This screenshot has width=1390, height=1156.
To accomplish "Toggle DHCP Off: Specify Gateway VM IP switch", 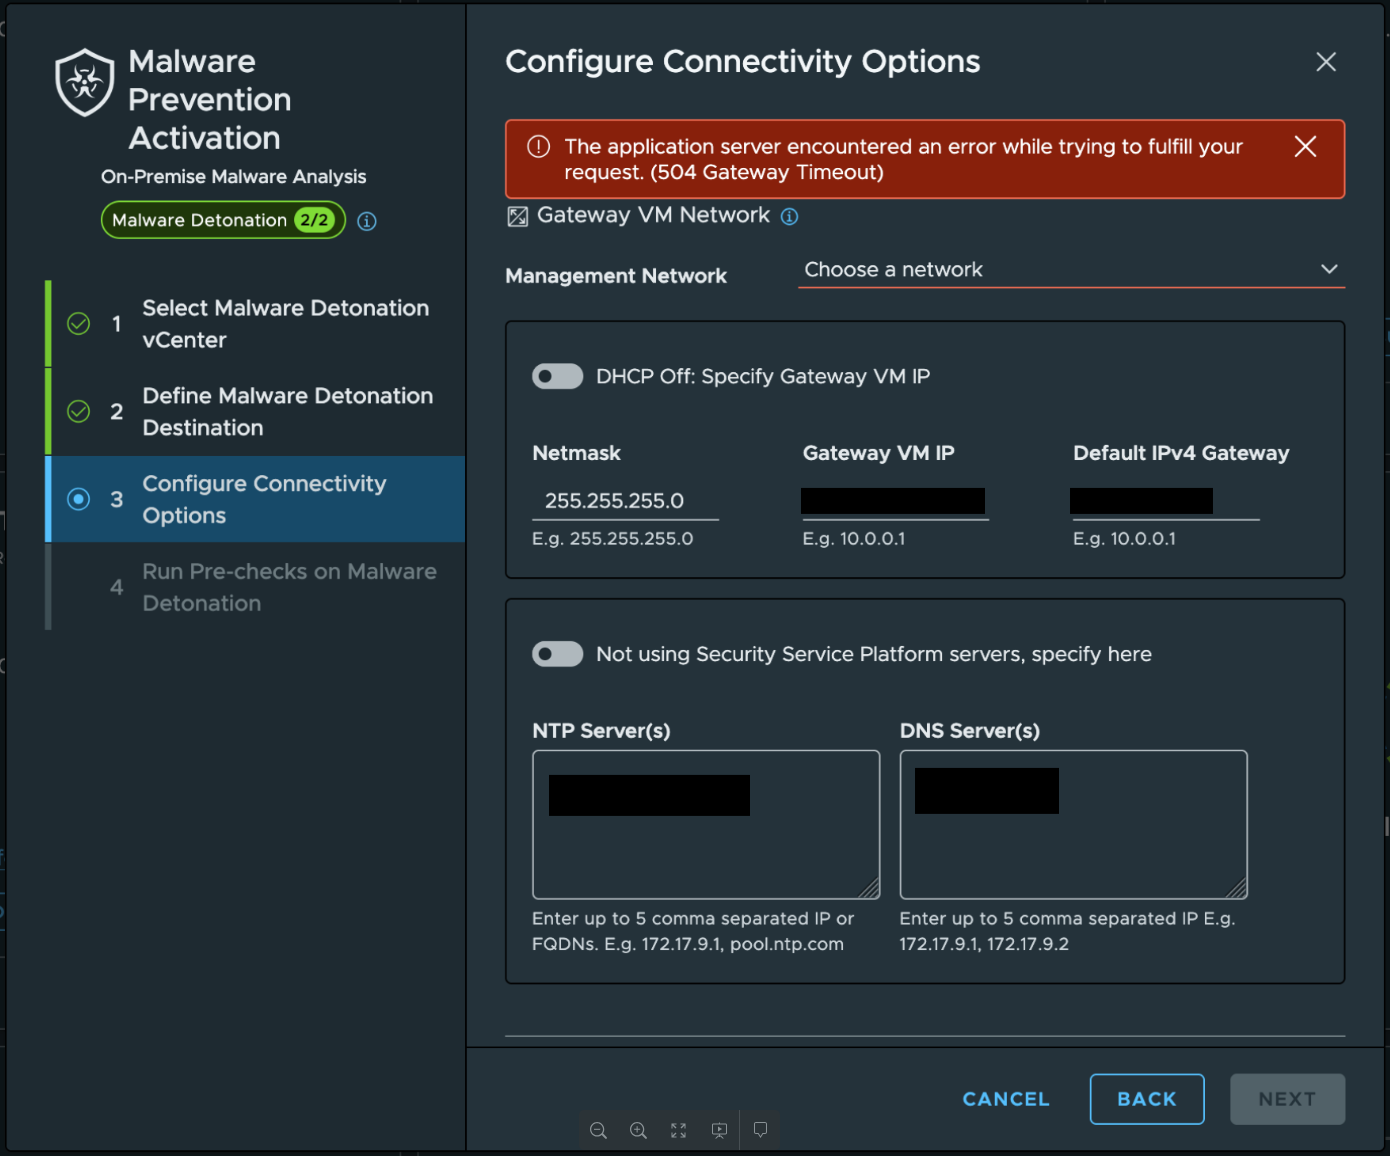I will click(x=557, y=376).
